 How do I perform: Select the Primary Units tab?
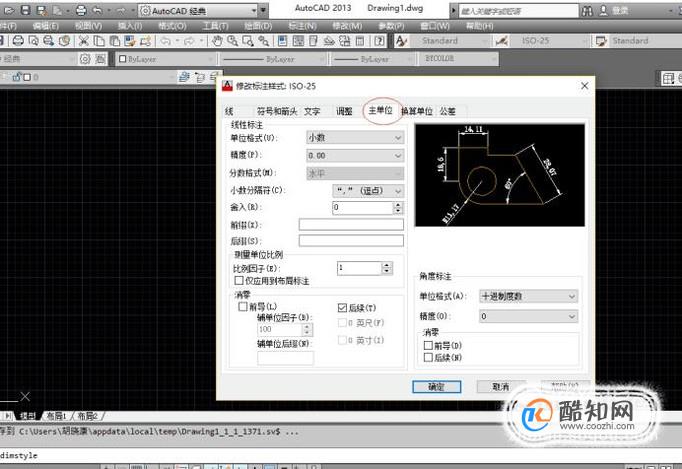tap(381, 111)
